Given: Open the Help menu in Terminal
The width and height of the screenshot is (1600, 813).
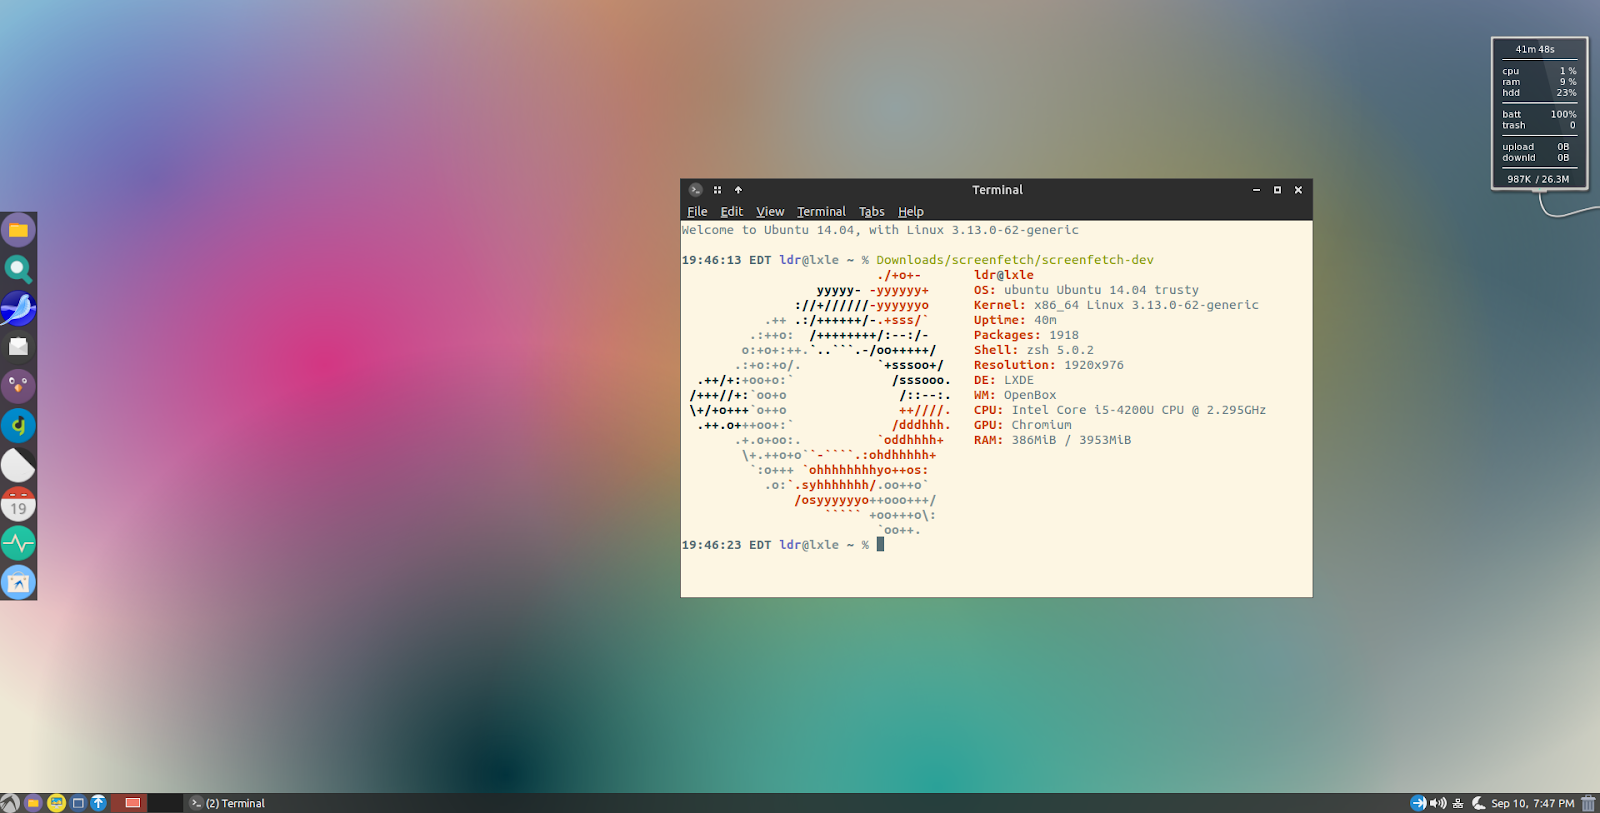Looking at the screenshot, I should [910, 211].
